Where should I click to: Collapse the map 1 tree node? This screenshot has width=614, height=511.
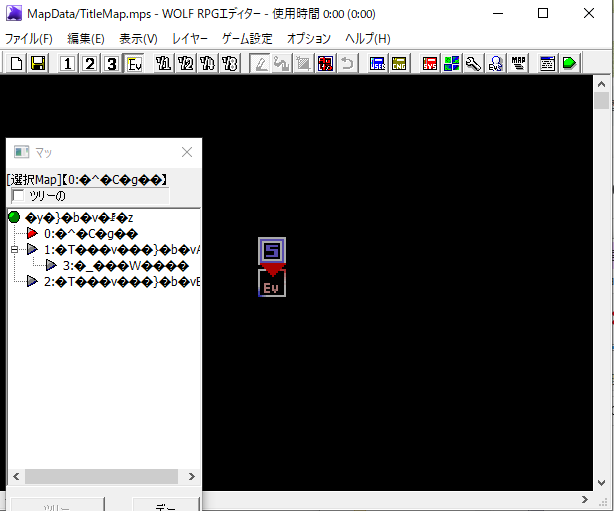coord(14,249)
